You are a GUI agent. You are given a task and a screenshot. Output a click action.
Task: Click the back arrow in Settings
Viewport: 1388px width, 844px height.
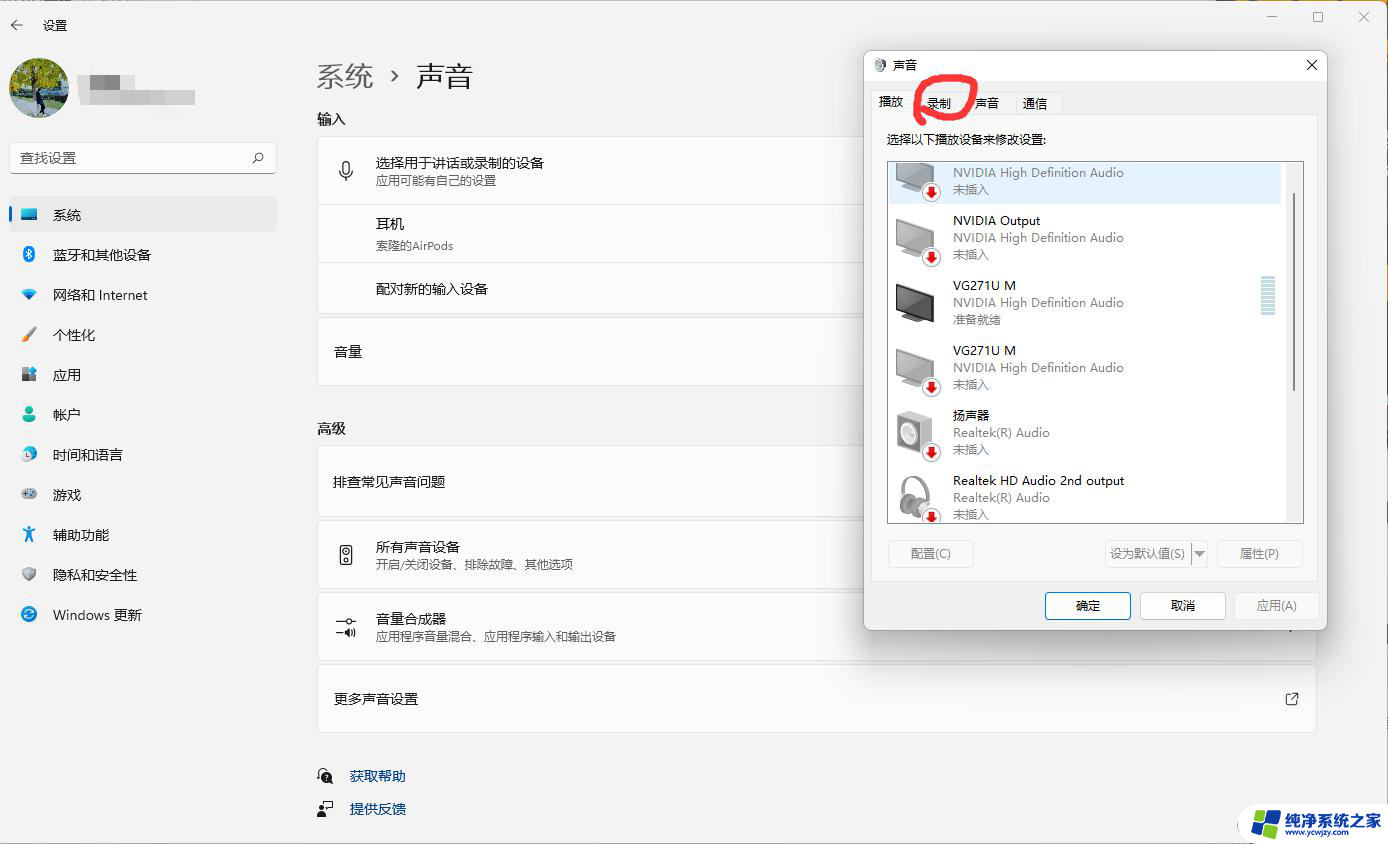(17, 25)
